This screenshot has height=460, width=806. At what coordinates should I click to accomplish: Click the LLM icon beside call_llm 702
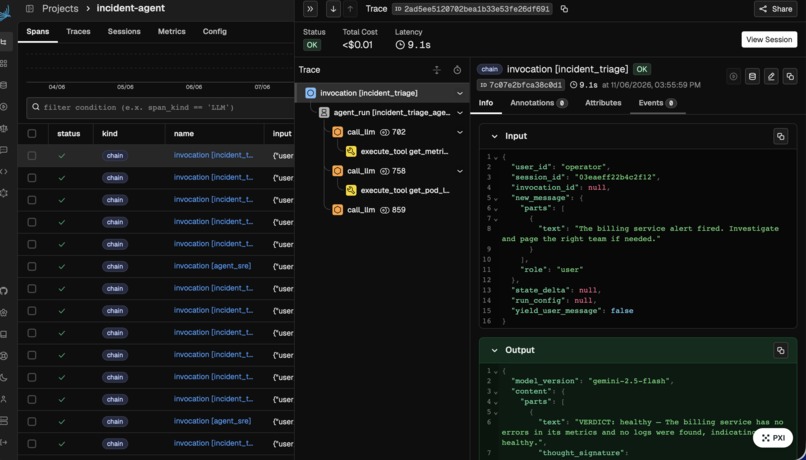pos(337,132)
